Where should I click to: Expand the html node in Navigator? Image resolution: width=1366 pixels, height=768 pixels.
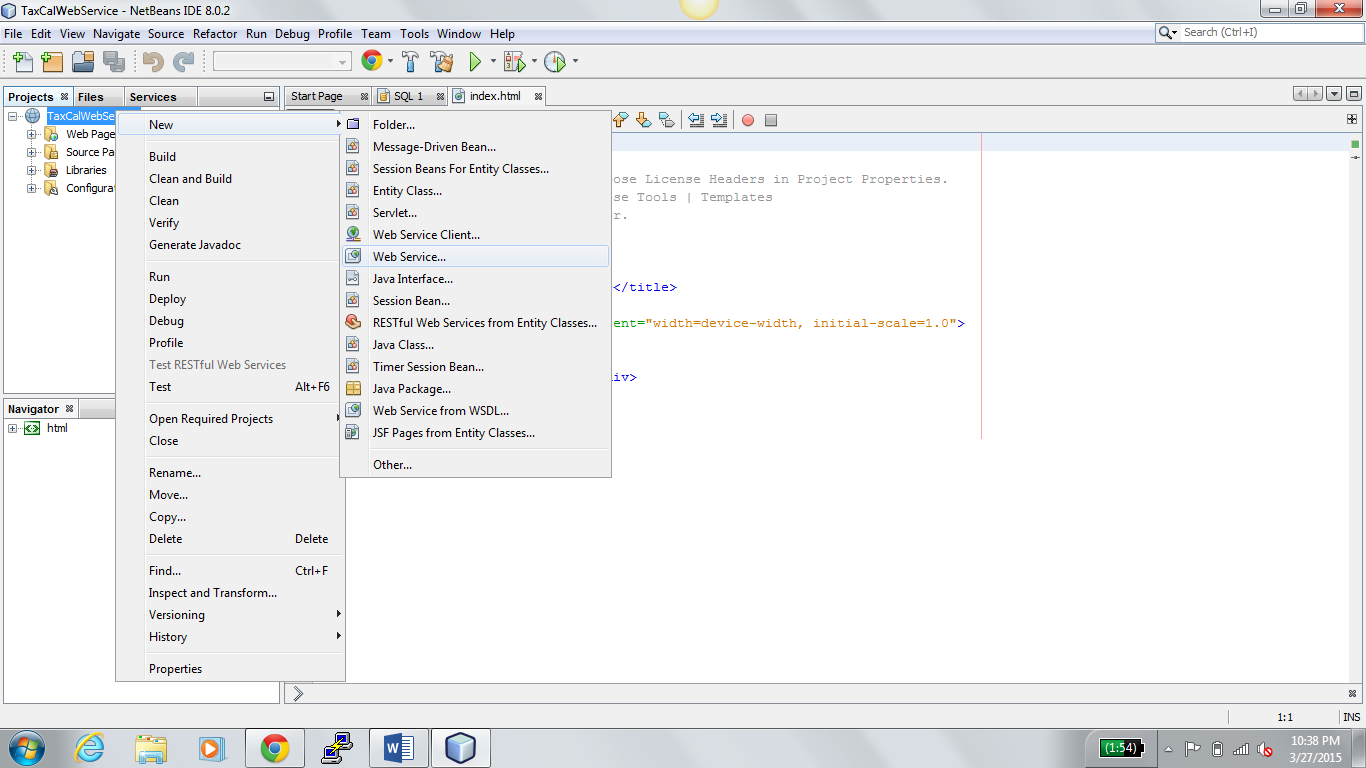click(x=13, y=428)
